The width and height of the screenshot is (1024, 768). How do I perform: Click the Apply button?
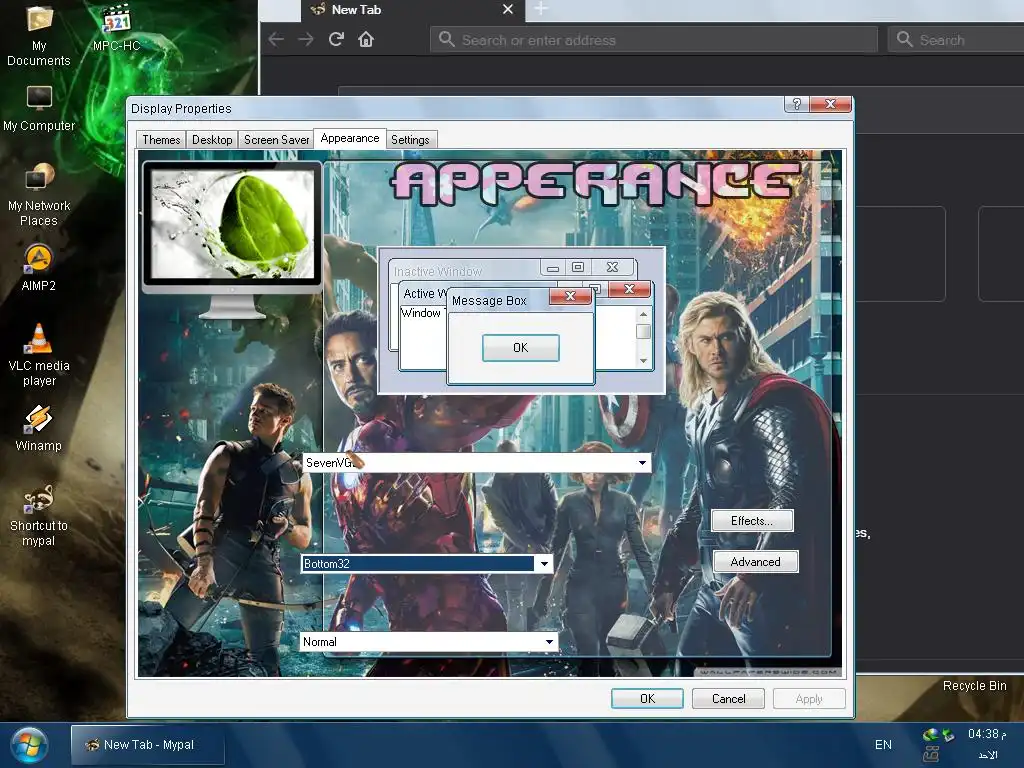pyautogui.click(x=809, y=699)
